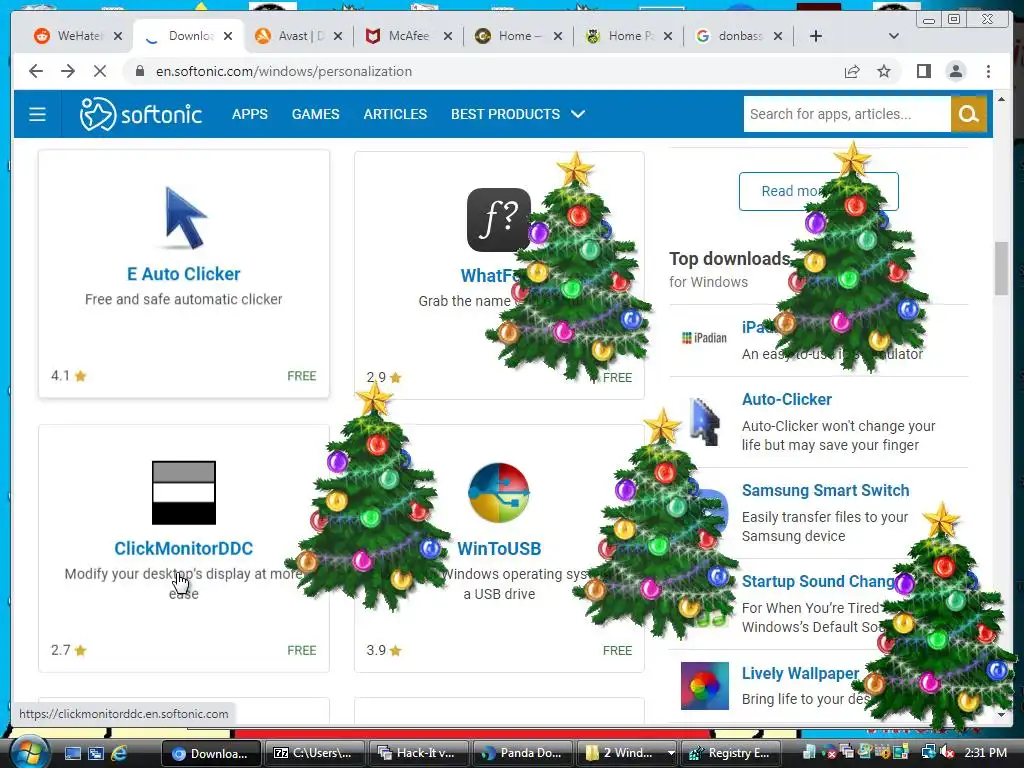Open a new browser tab

tap(816, 36)
